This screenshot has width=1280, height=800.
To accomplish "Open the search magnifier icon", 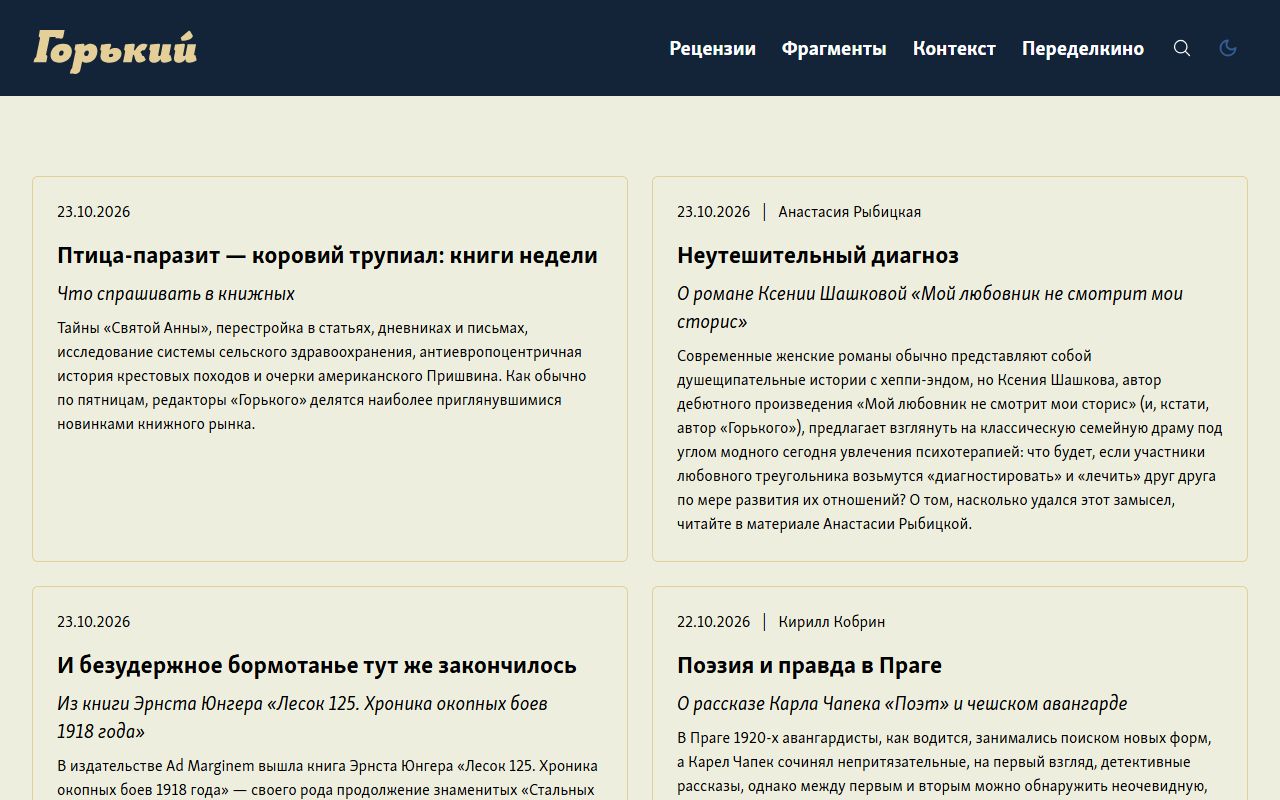I will [x=1182, y=48].
